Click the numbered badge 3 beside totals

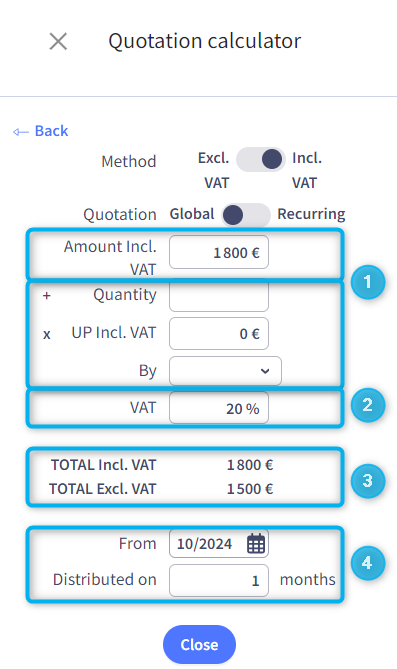click(368, 480)
